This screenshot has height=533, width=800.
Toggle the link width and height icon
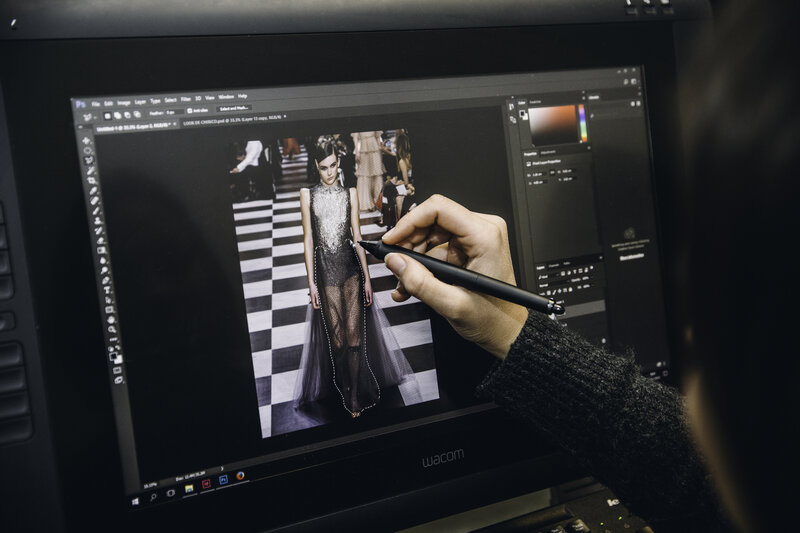coord(552,172)
